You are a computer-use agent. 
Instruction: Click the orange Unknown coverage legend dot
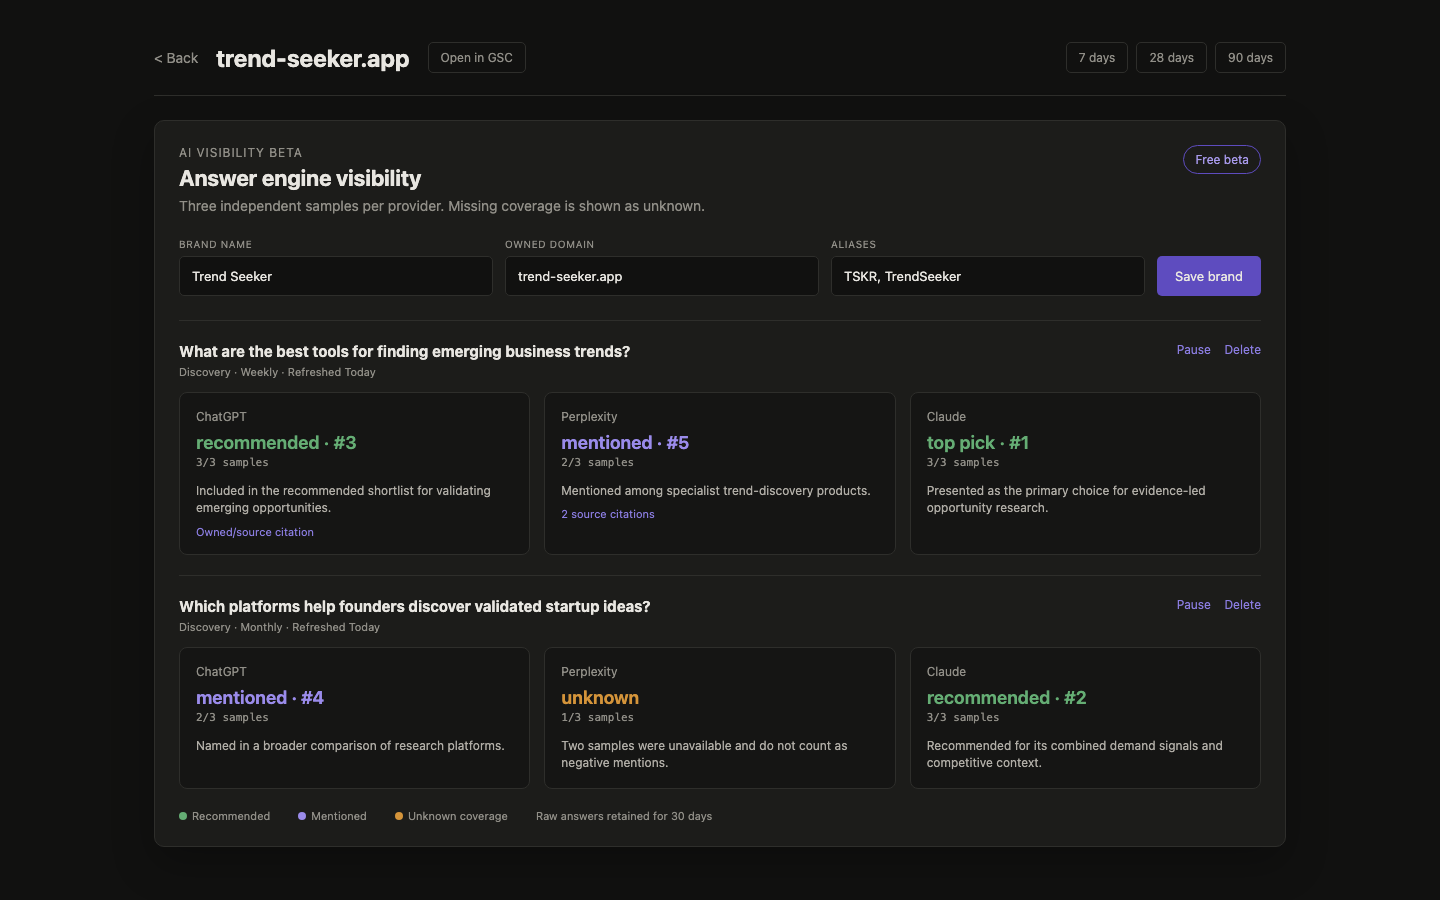tap(399, 816)
